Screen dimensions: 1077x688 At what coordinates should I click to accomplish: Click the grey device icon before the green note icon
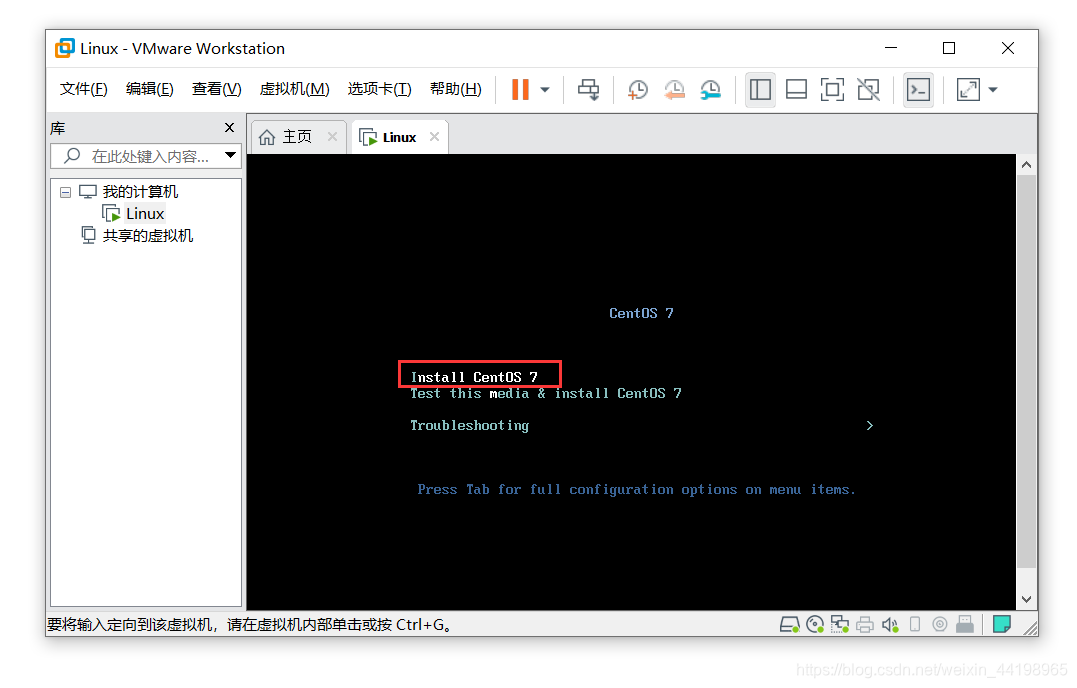click(x=964, y=624)
